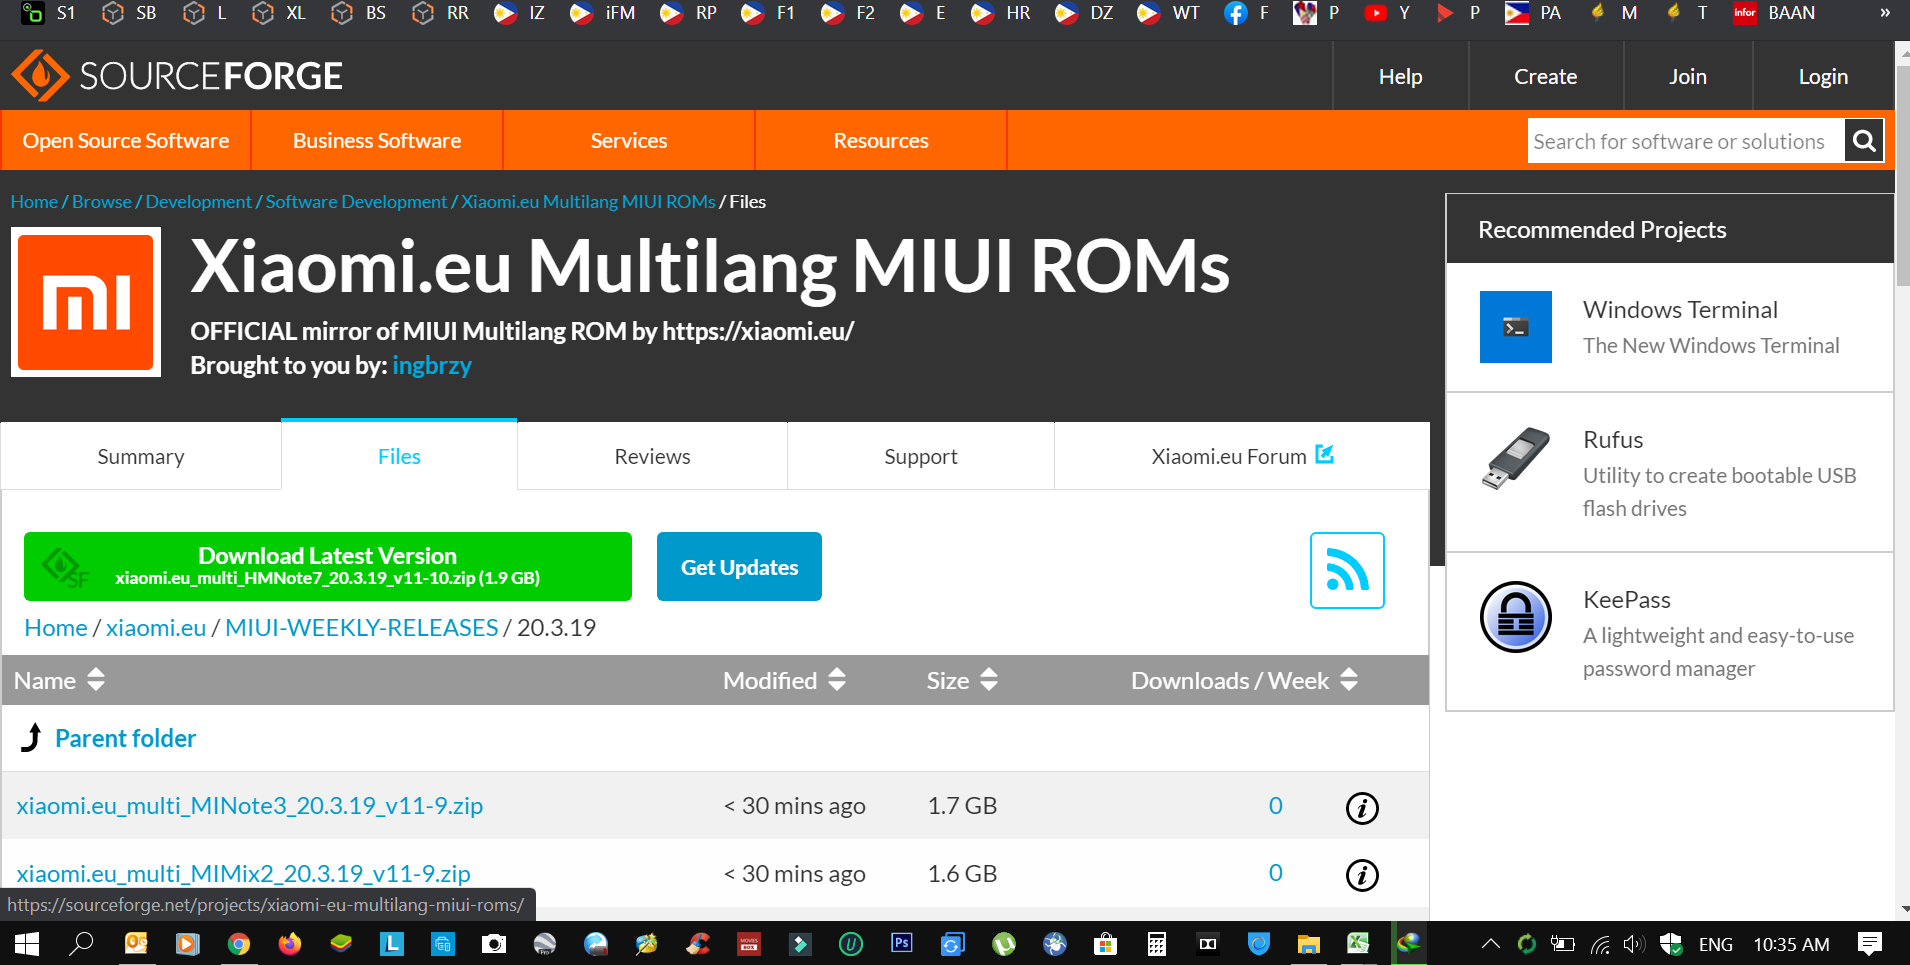Image resolution: width=1910 pixels, height=965 pixels.
Task: Click the SourceForge logo
Action: 177,76
